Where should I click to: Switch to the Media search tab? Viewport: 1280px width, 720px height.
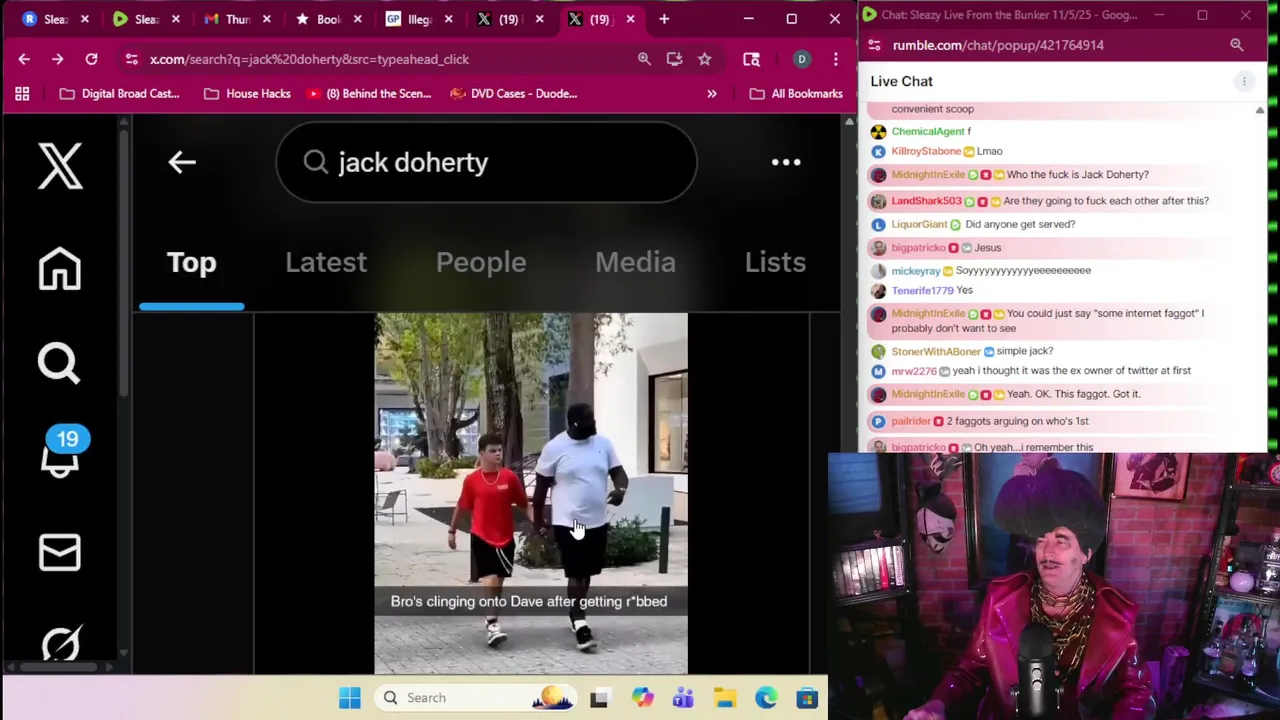click(x=635, y=262)
